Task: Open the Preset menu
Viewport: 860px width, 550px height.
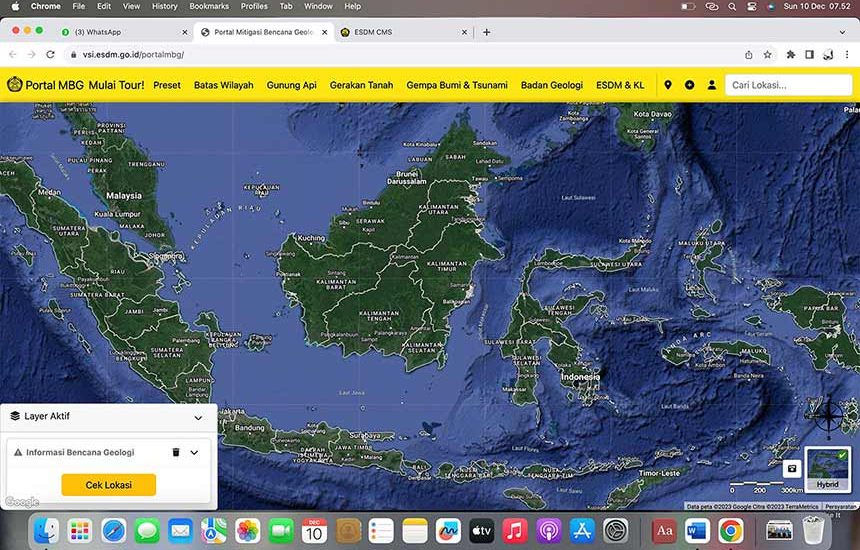Action: point(167,85)
